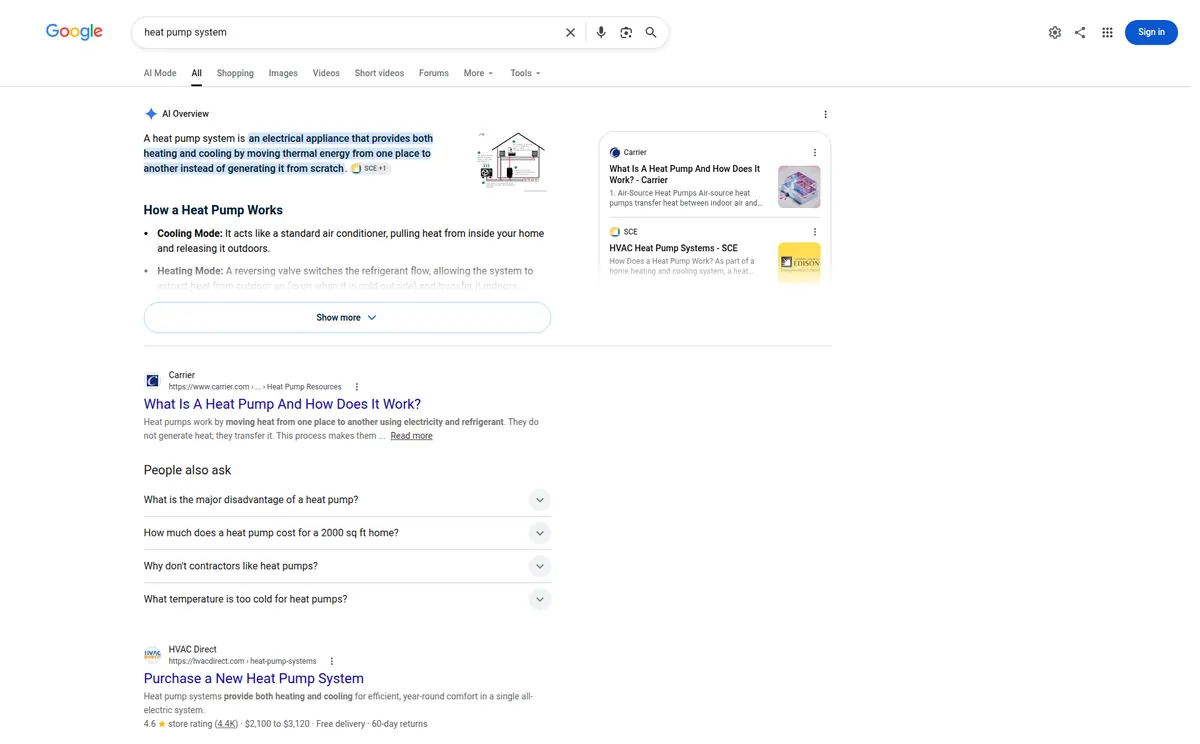This screenshot has width=1200, height=744.
Task: Open the Tools dropdown menu
Action: click(x=525, y=73)
